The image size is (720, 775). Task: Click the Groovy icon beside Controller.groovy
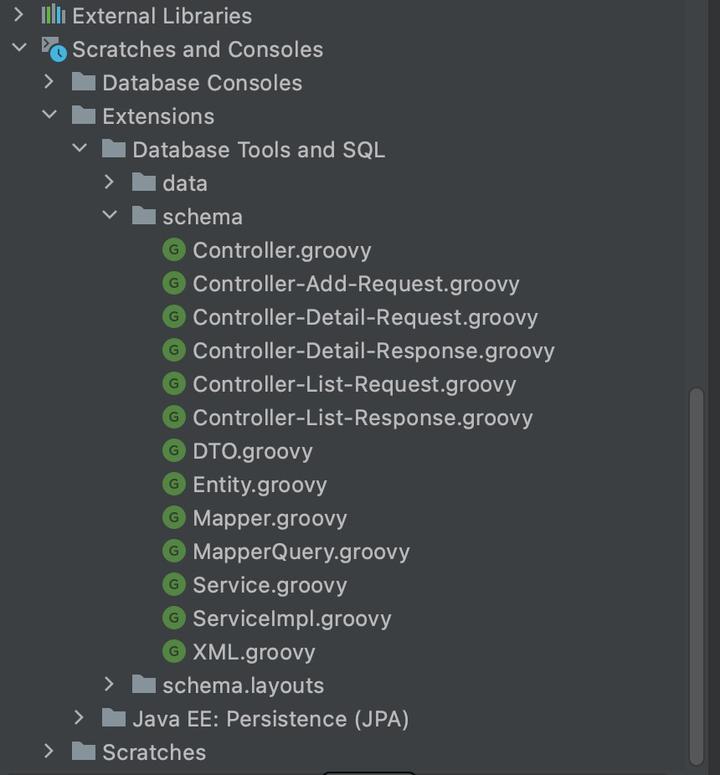pyautogui.click(x=175, y=250)
